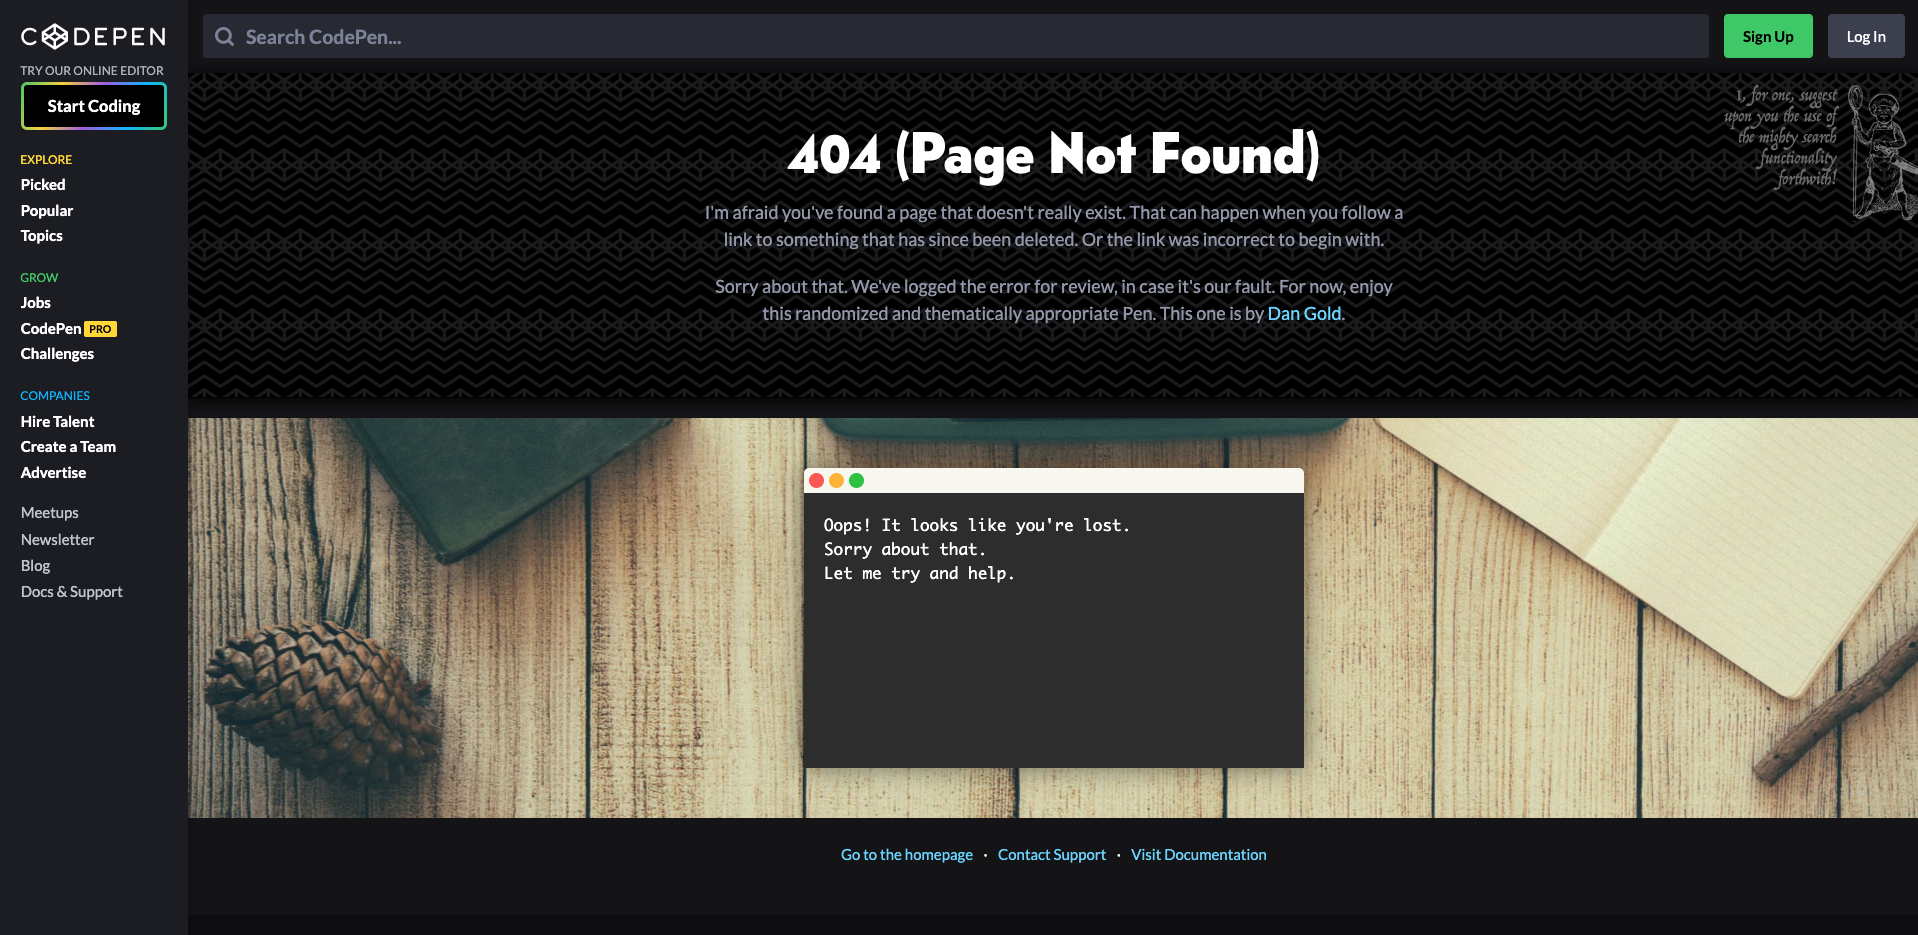This screenshot has height=935, width=1918.
Task: Click the yellow PRO badge next to CodePen
Action: pos(100,328)
